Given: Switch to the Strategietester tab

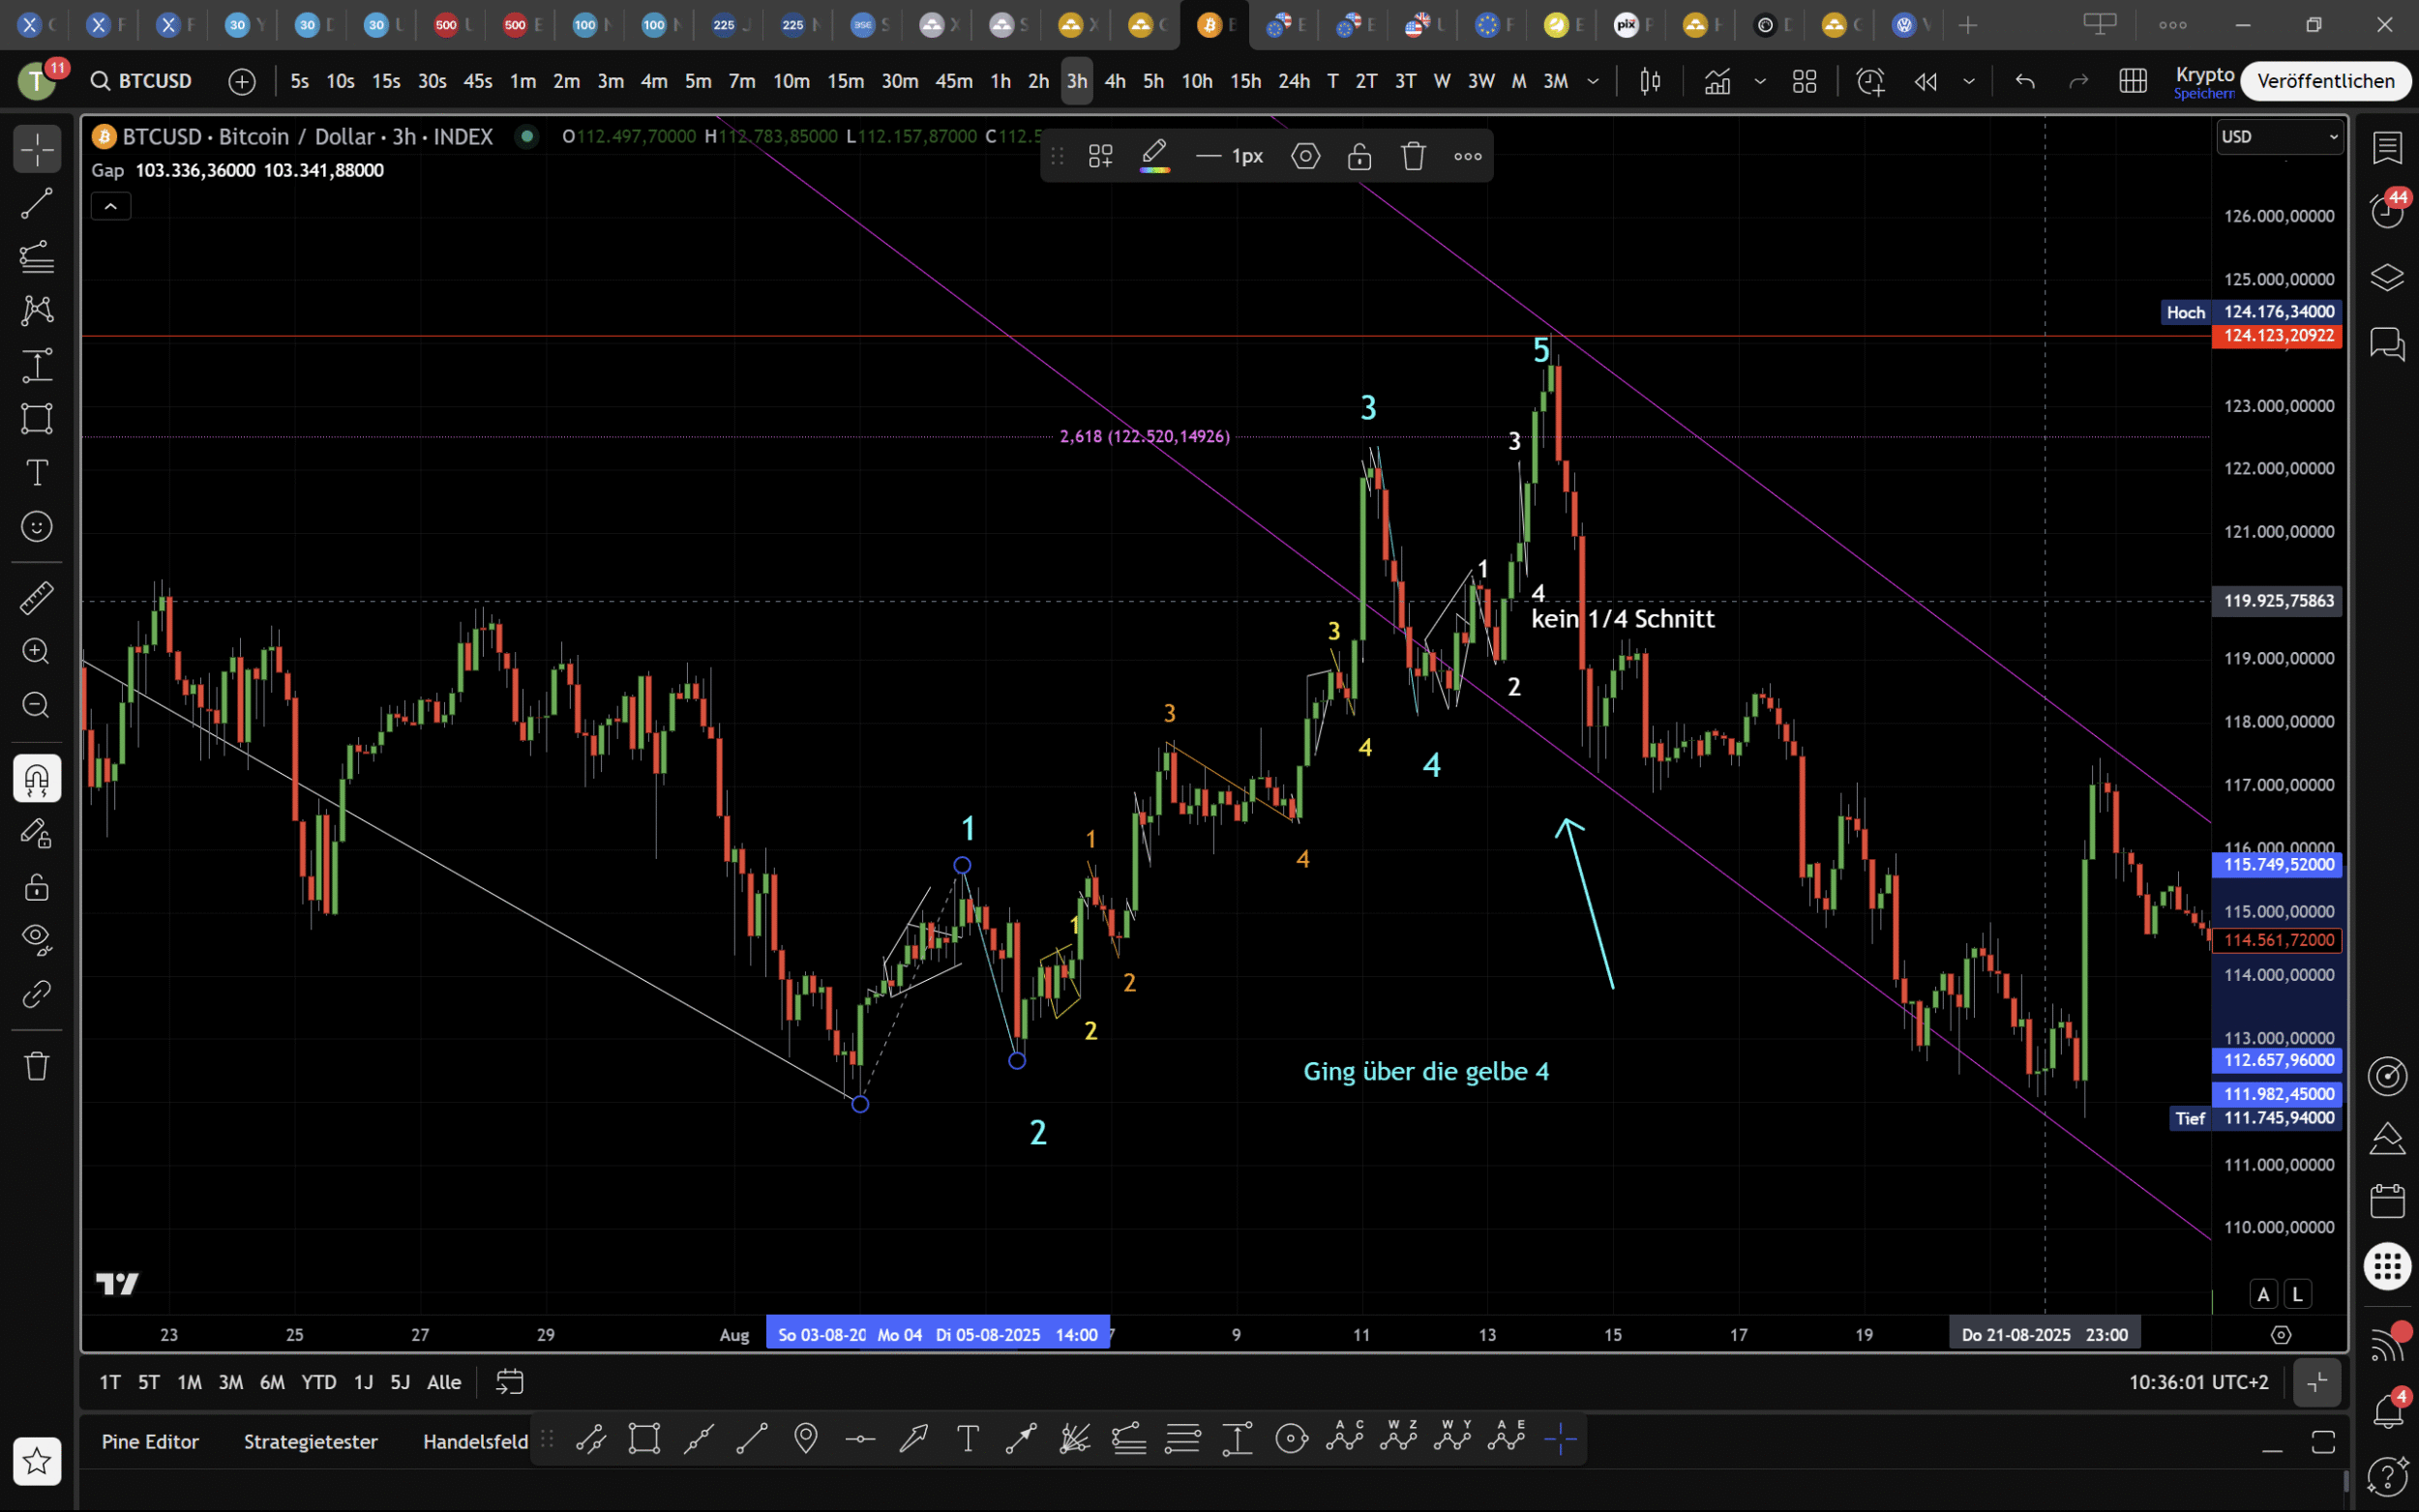Looking at the screenshot, I should point(310,1441).
